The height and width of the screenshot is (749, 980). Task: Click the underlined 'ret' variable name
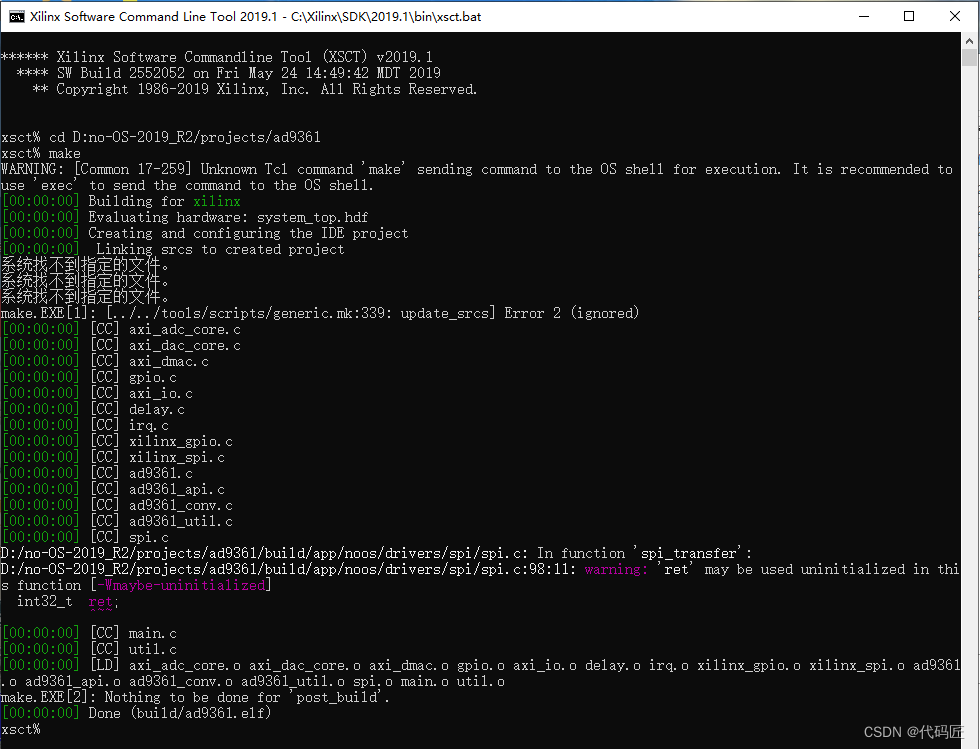pyautogui.click(x=101, y=601)
